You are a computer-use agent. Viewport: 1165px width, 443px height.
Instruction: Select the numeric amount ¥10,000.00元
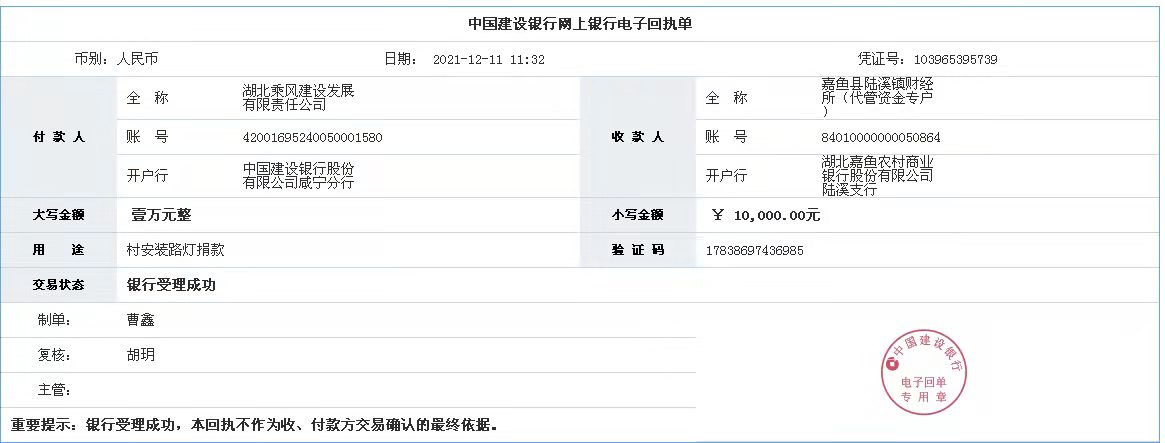pos(766,215)
